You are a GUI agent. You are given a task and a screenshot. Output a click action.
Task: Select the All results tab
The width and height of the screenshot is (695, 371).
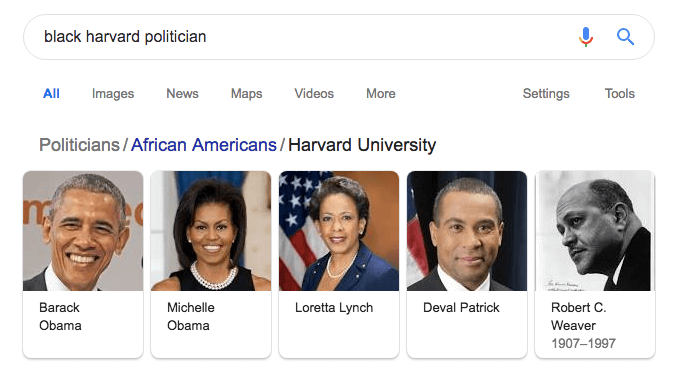coord(51,94)
